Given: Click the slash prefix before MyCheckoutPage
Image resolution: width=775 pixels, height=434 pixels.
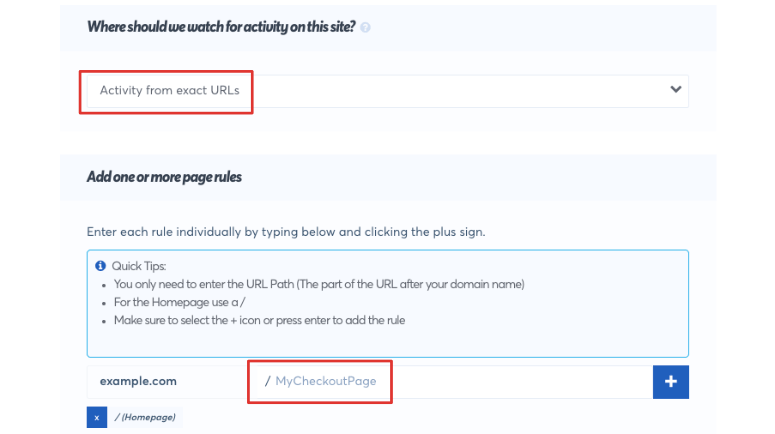Looking at the screenshot, I should [x=267, y=381].
